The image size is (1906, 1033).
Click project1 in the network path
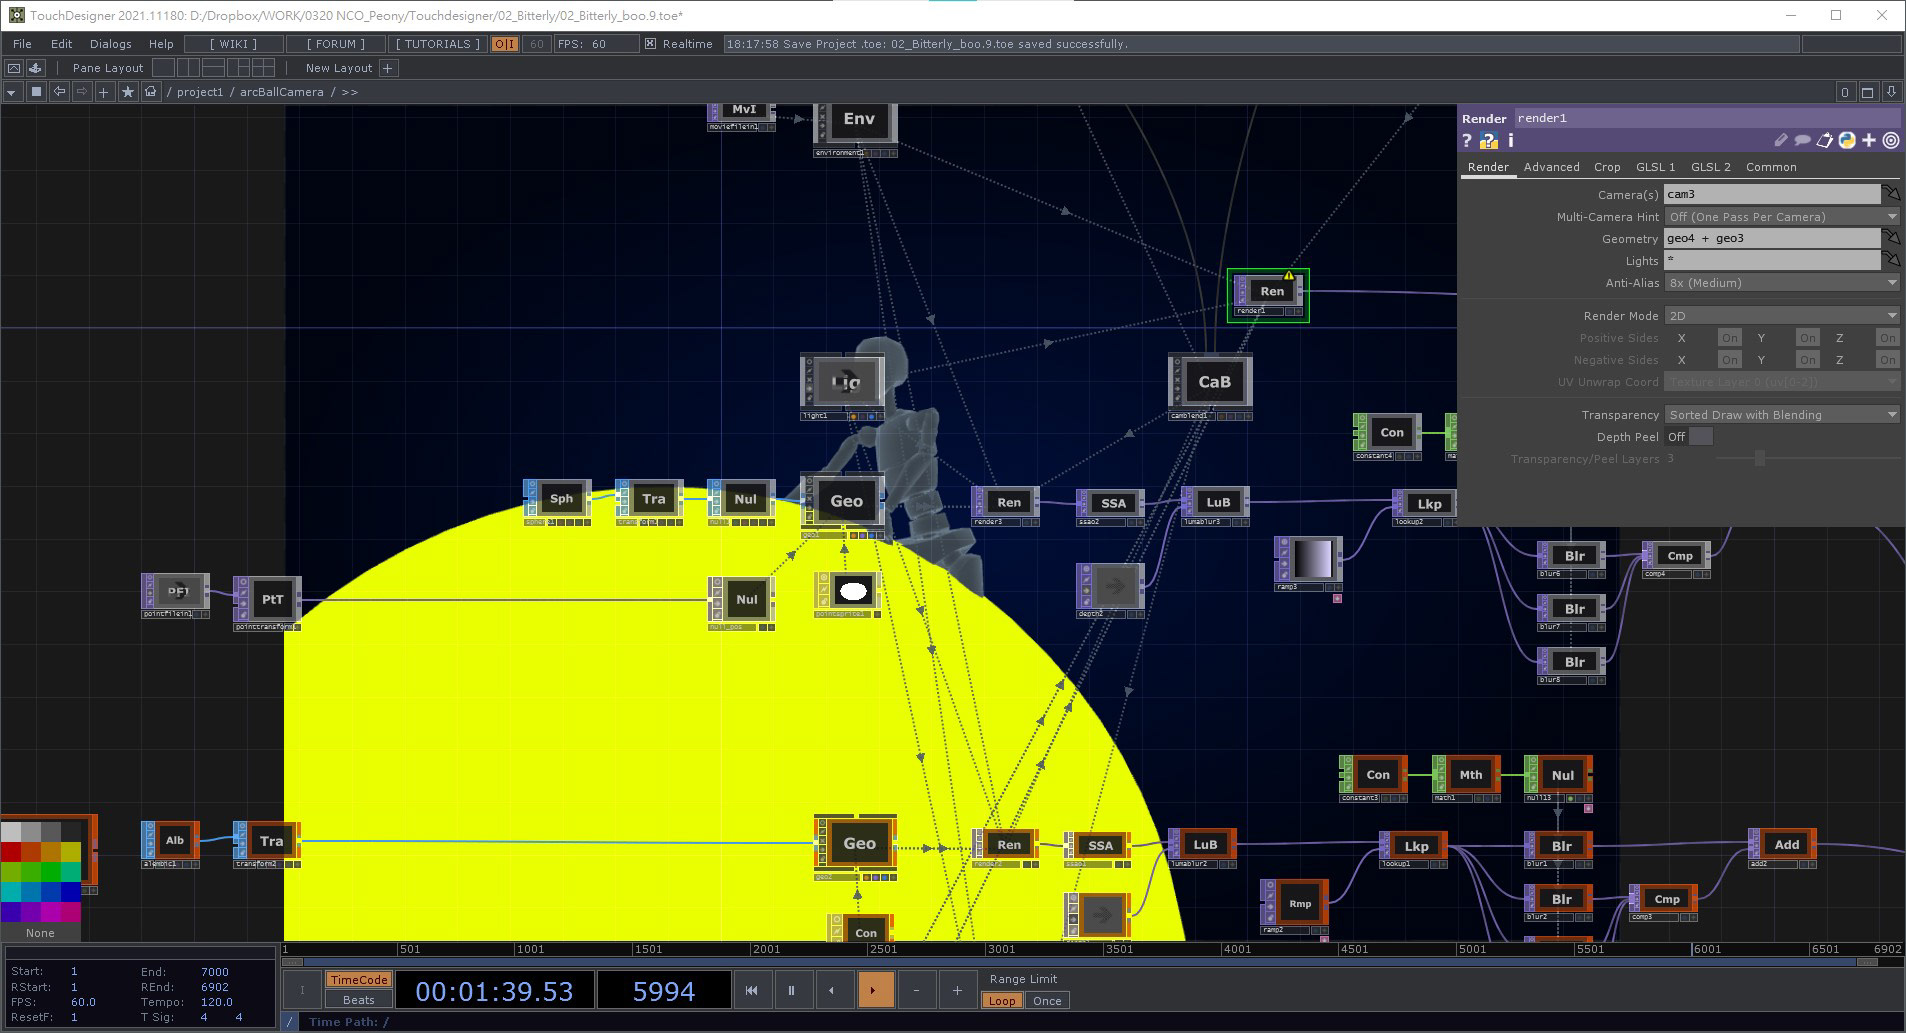tap(200, 92)
